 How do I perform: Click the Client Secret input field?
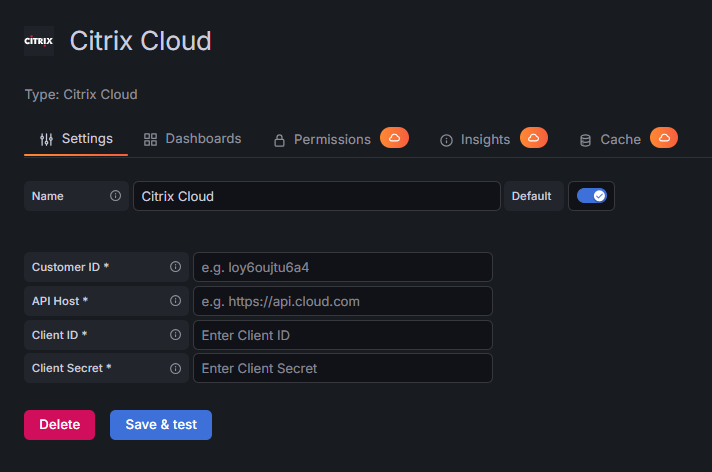(343, 368)
